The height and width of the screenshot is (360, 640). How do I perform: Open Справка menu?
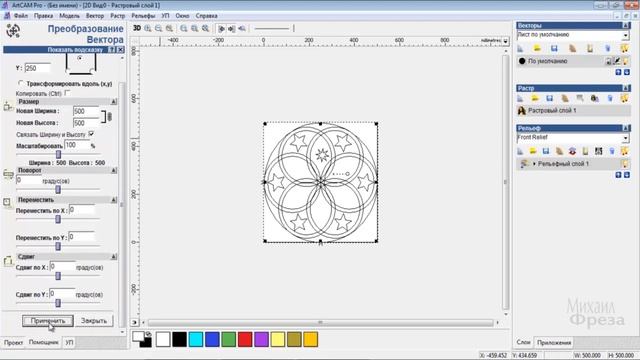click(207, 16)
